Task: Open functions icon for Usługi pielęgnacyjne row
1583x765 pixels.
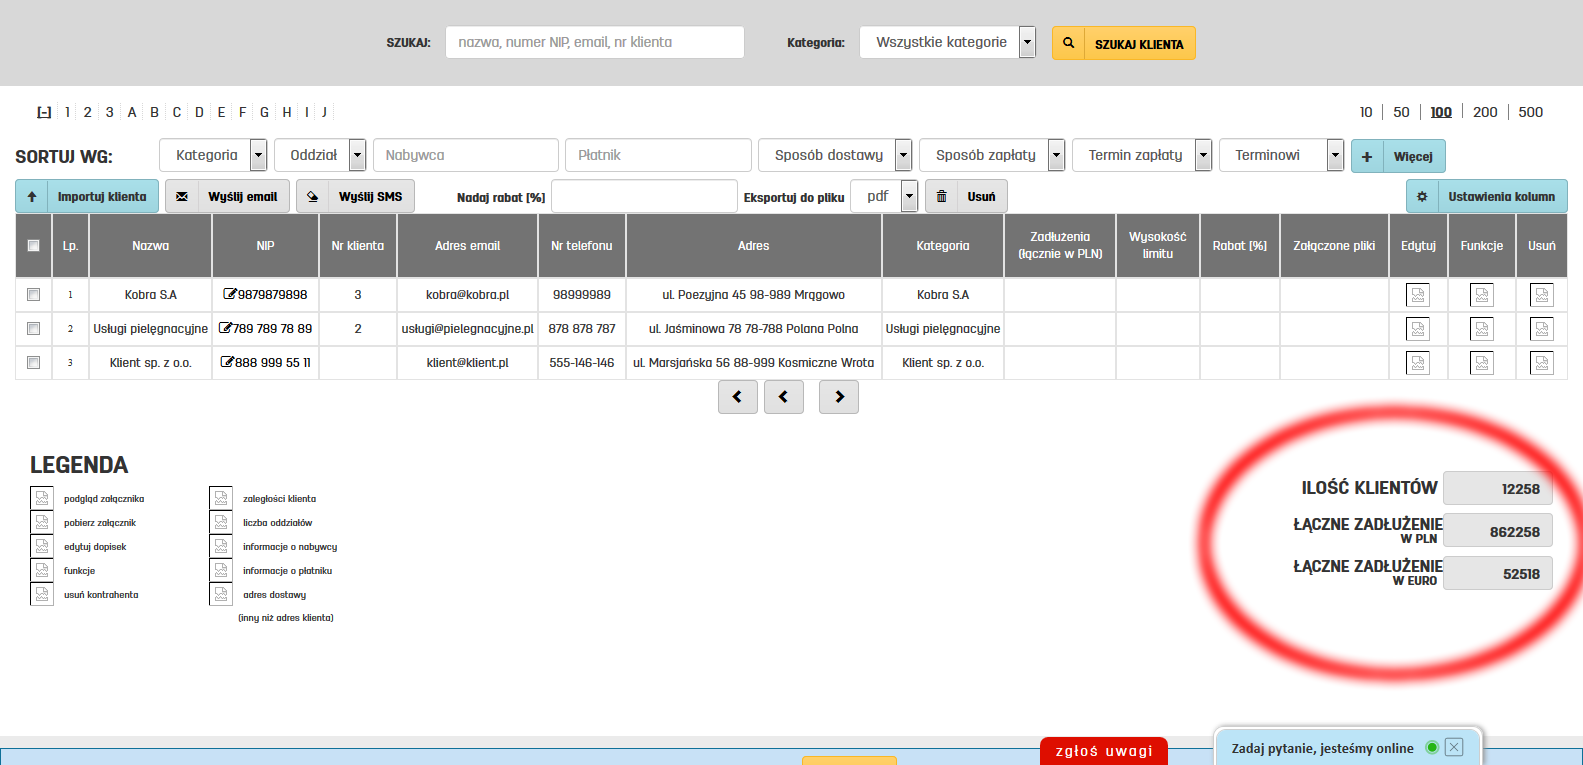Action: [x=1481, y=329]
